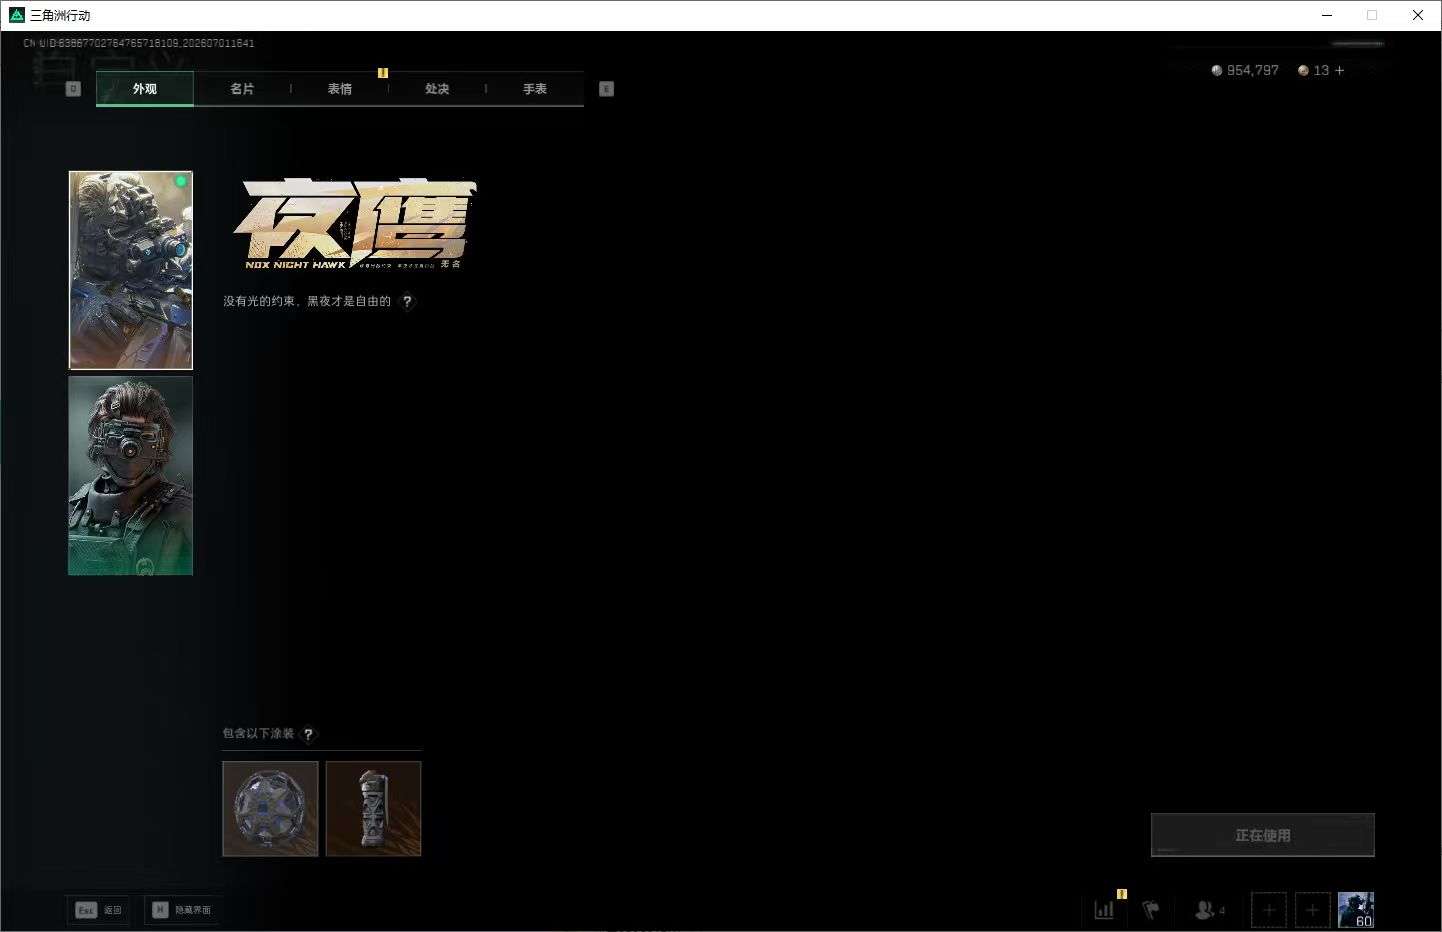Click the 正在使用 button
Viewport: 1442px width, 932px height.
coord(1263,835)
